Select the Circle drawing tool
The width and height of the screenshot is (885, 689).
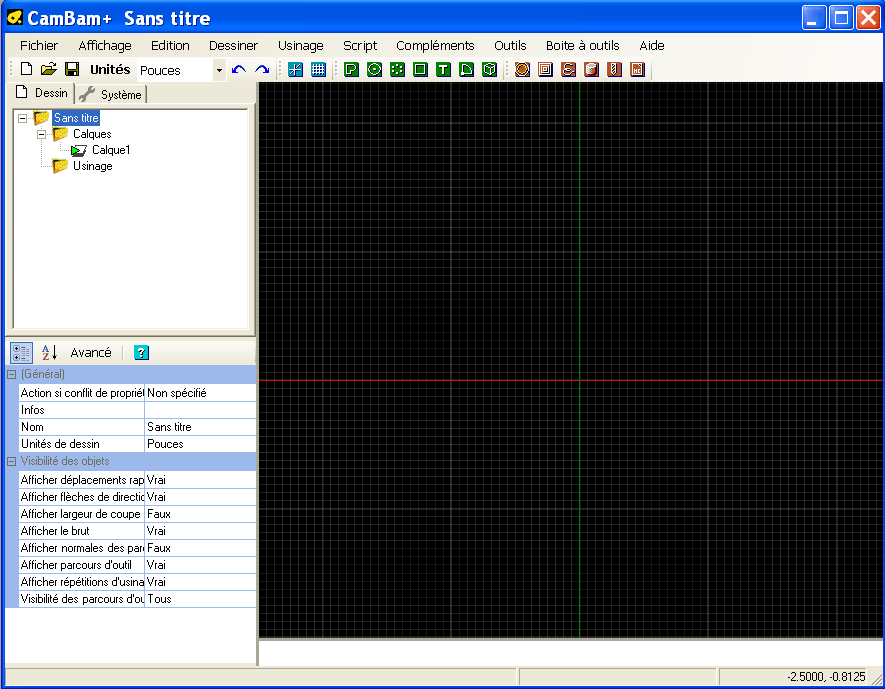click(x=374, y=69)
